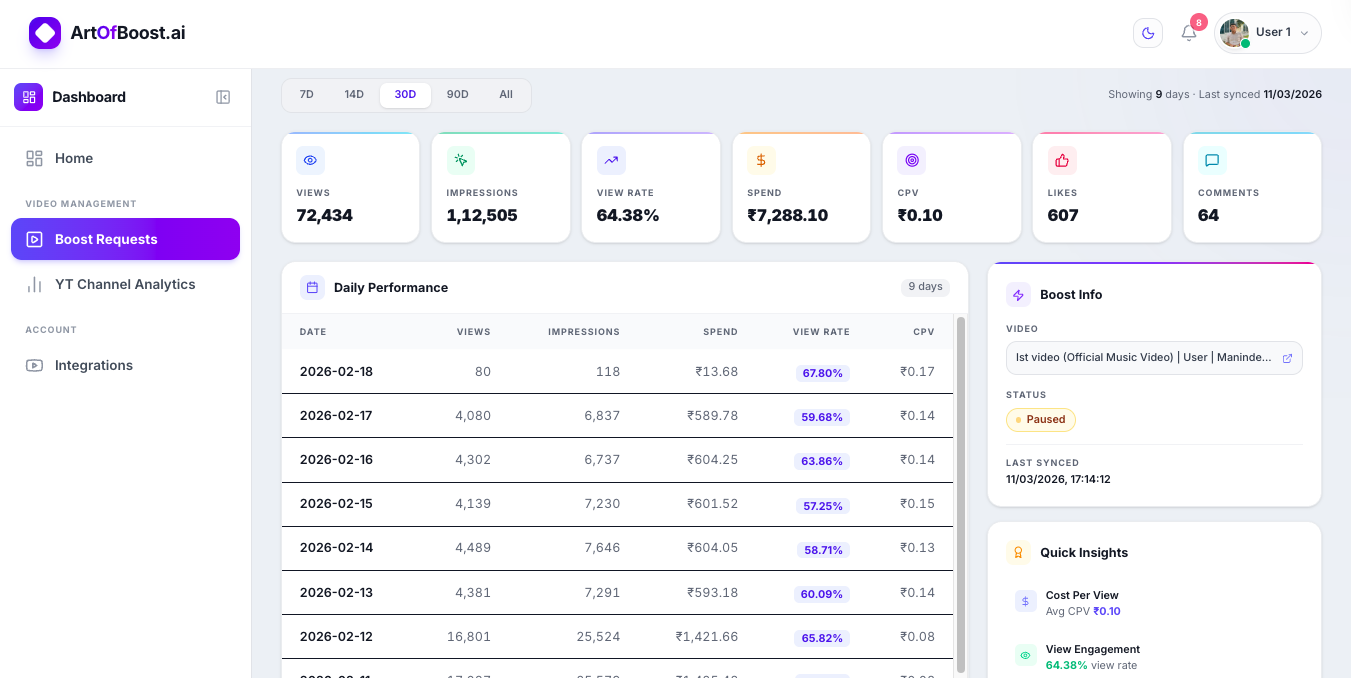Click the calendar icon beside Daily Performance
Viewport: 1351px width, 678px height.
click(312, 287)
